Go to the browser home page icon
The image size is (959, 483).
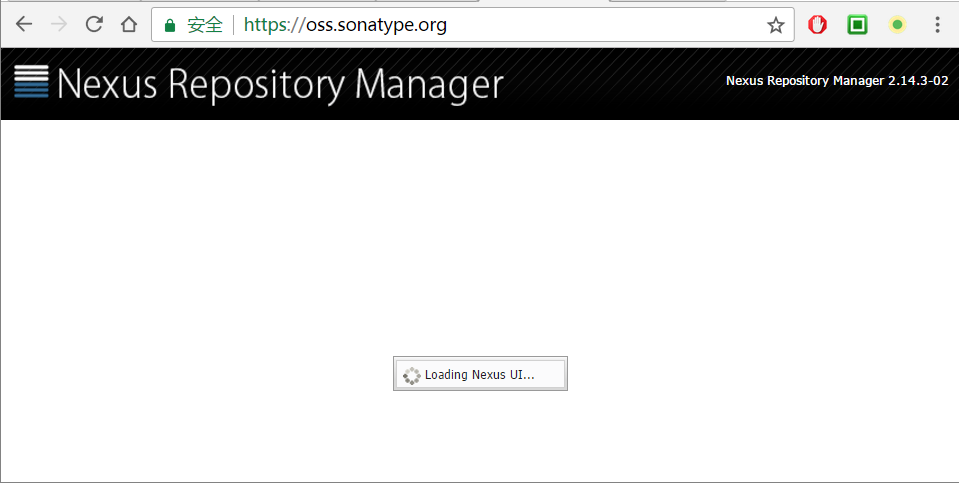[128, 24]
